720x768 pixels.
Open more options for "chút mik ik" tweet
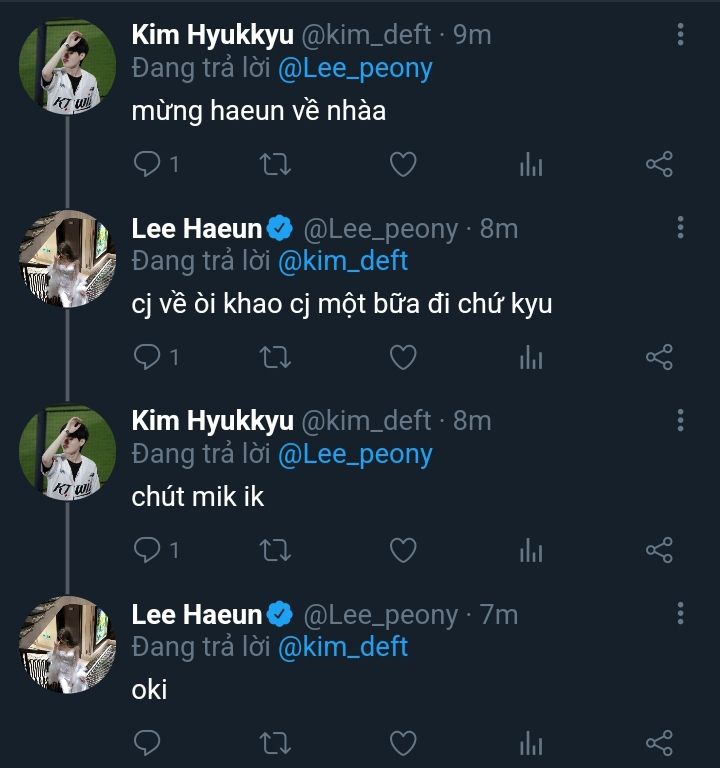pyautogui.click(x=680, y=420)
